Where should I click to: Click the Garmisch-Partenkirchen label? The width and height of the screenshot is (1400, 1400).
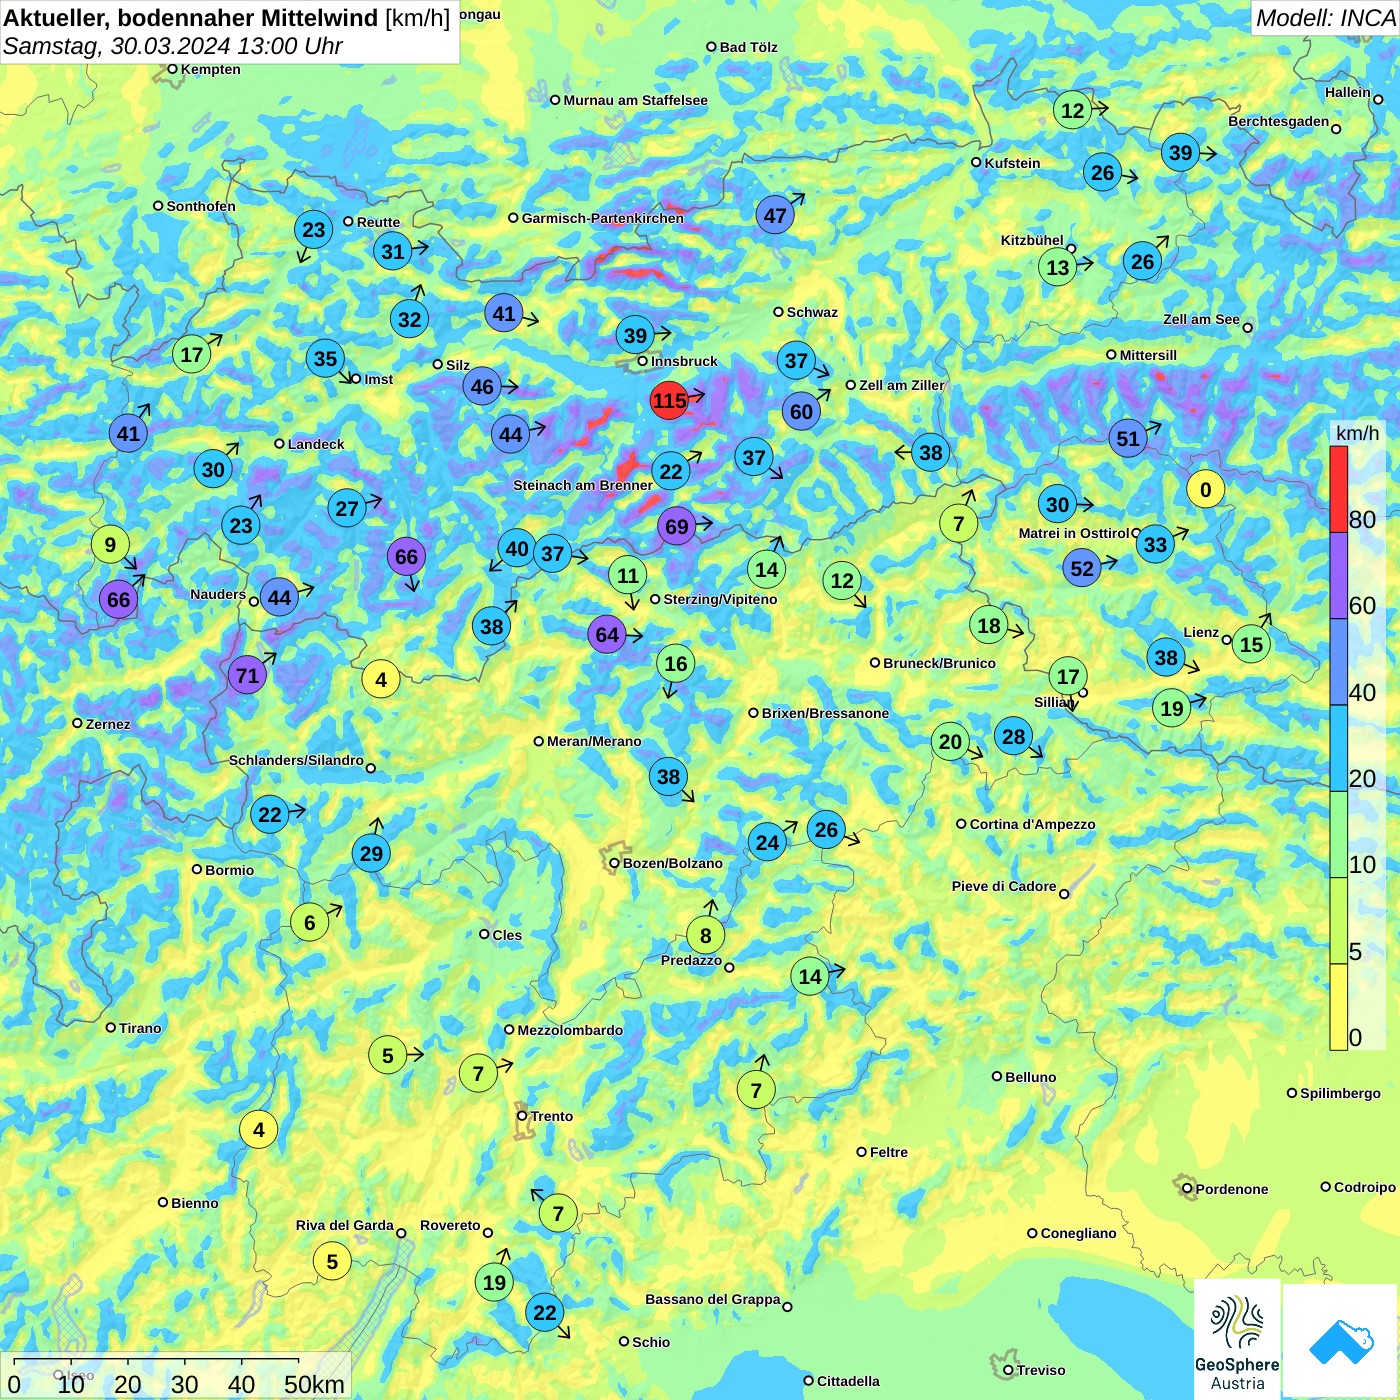point(603,218)
